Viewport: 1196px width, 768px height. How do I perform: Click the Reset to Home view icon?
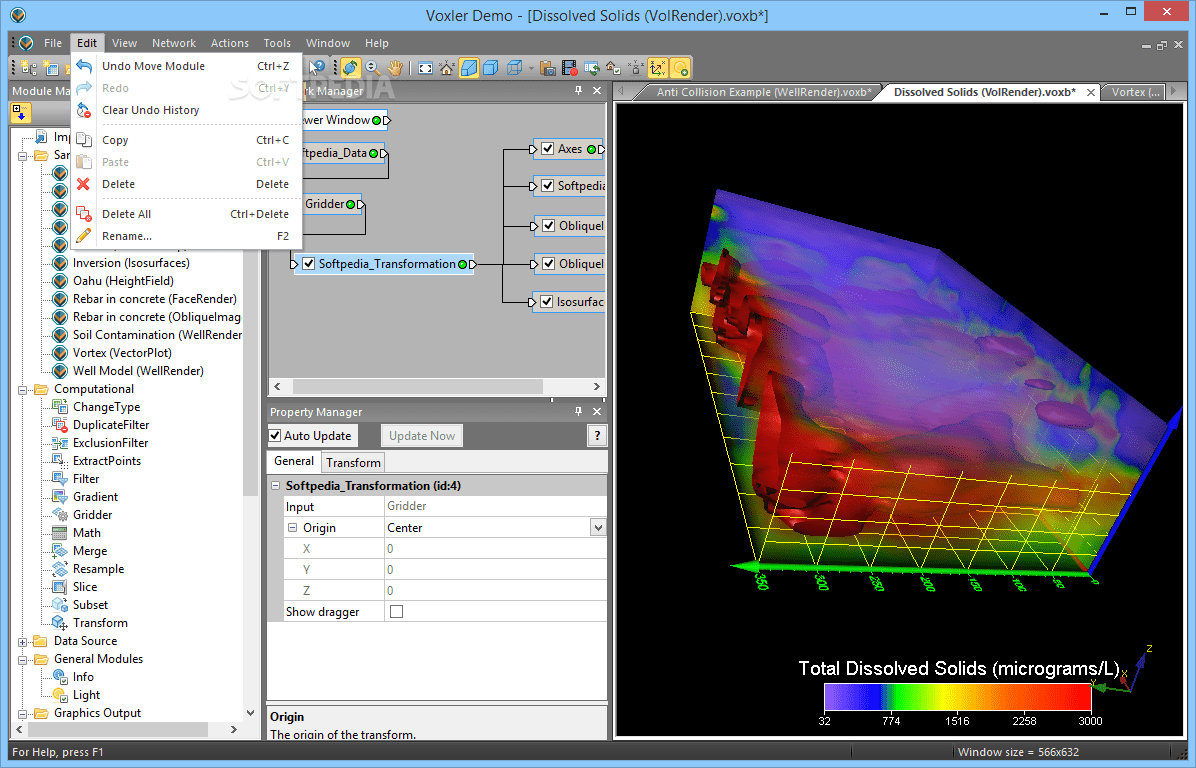click(446, 68)
